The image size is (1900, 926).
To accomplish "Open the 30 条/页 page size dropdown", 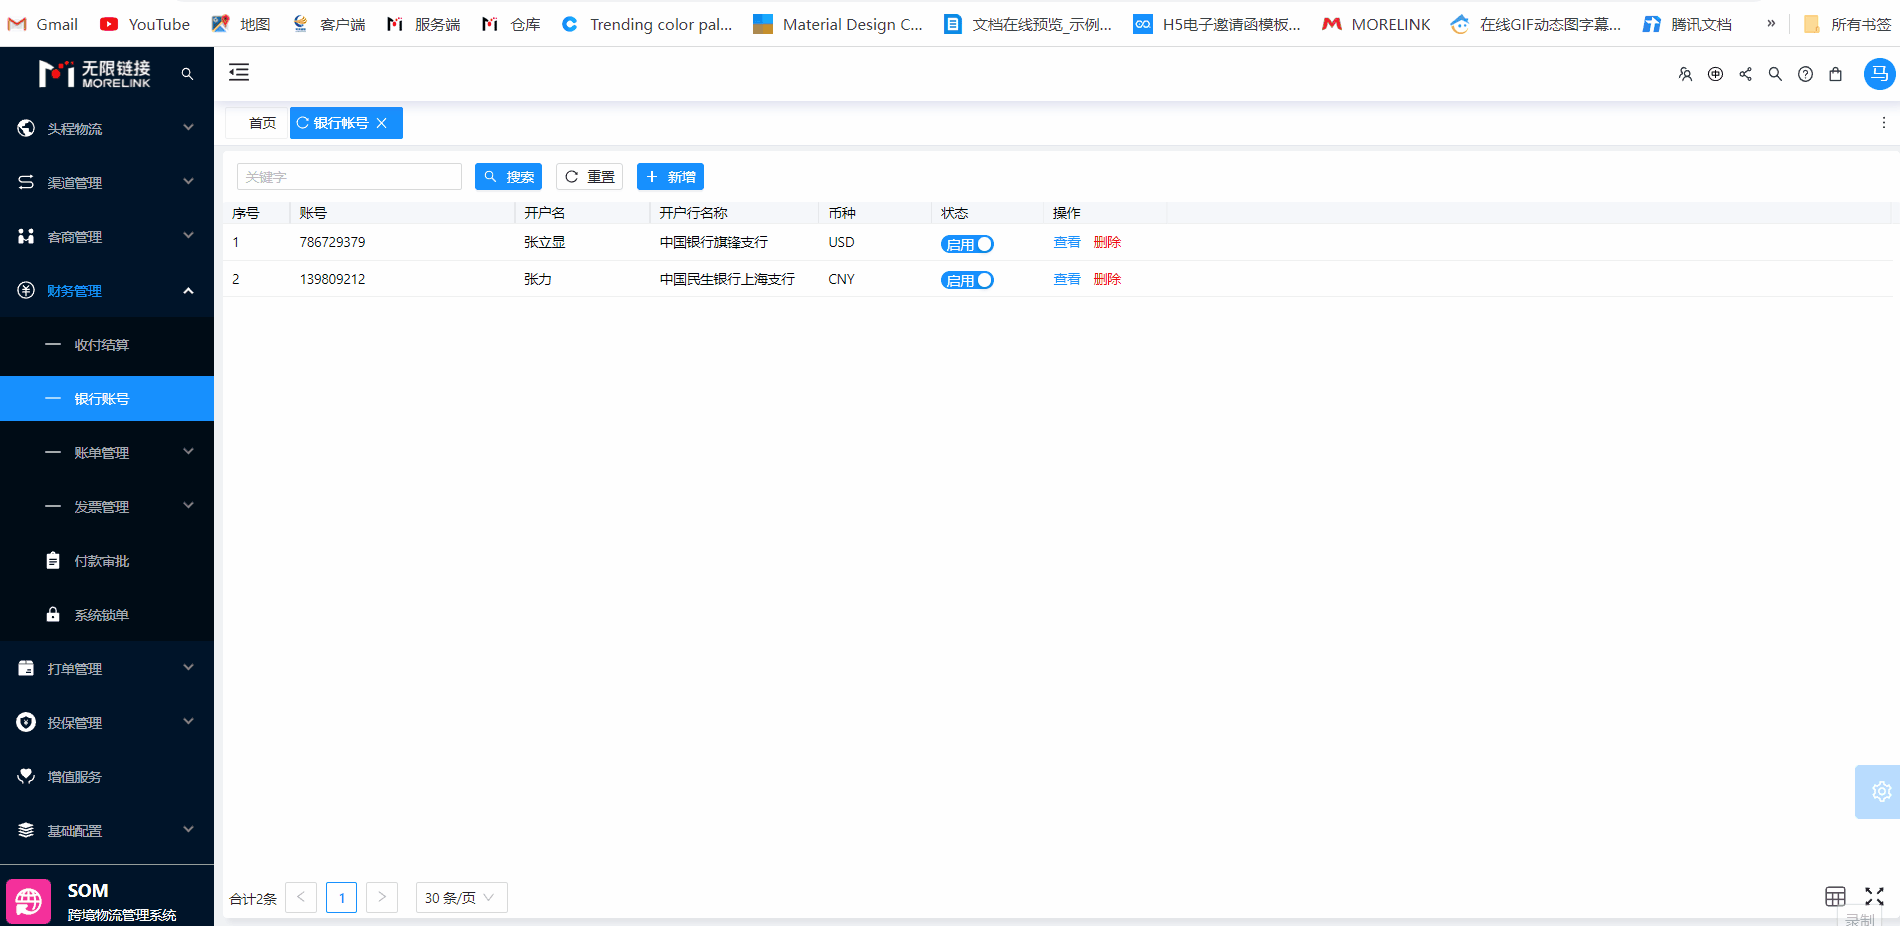I will [461, 898].
